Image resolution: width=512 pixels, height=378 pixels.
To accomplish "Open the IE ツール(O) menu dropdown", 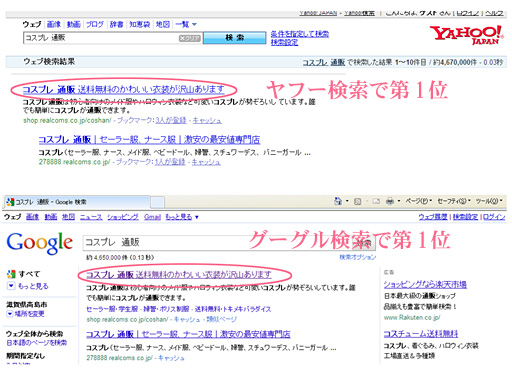I will coord(489,201).
